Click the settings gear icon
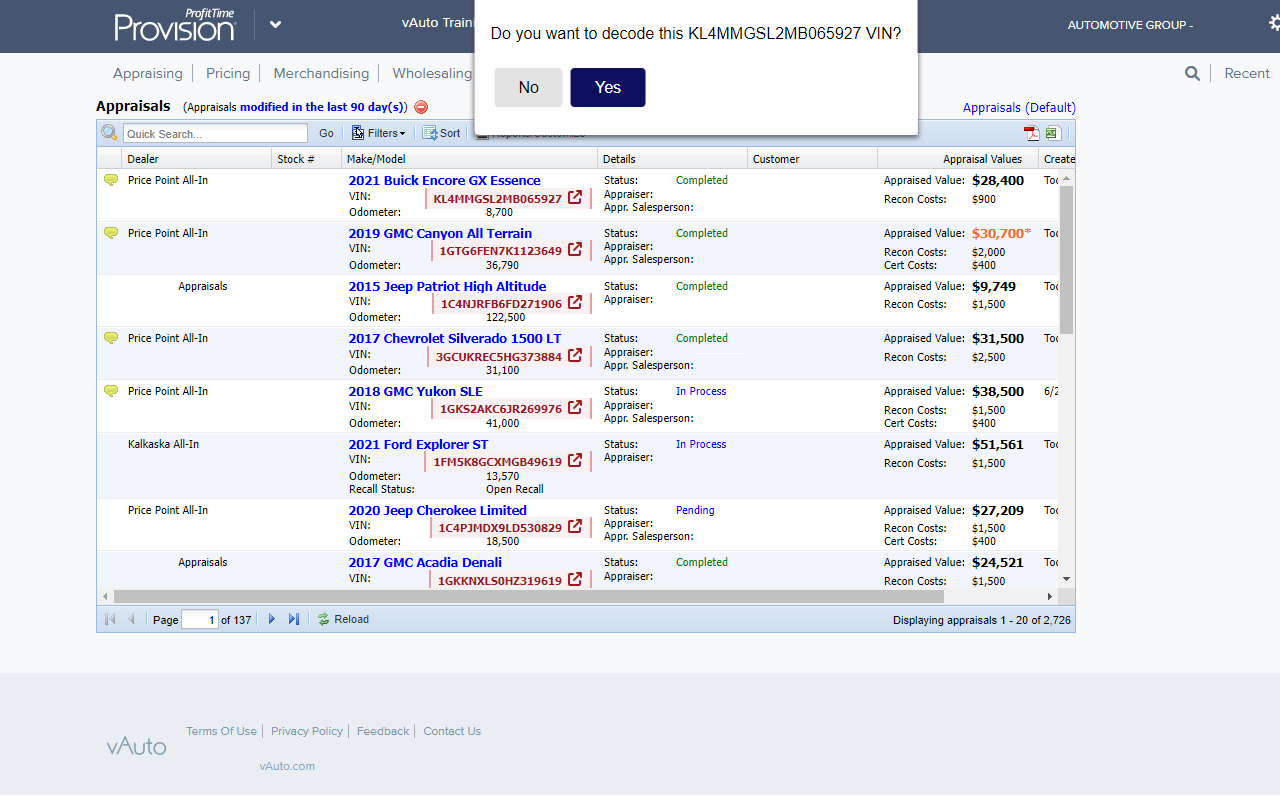Viewport: 1280px width, 800px height. click(1273, 23)
